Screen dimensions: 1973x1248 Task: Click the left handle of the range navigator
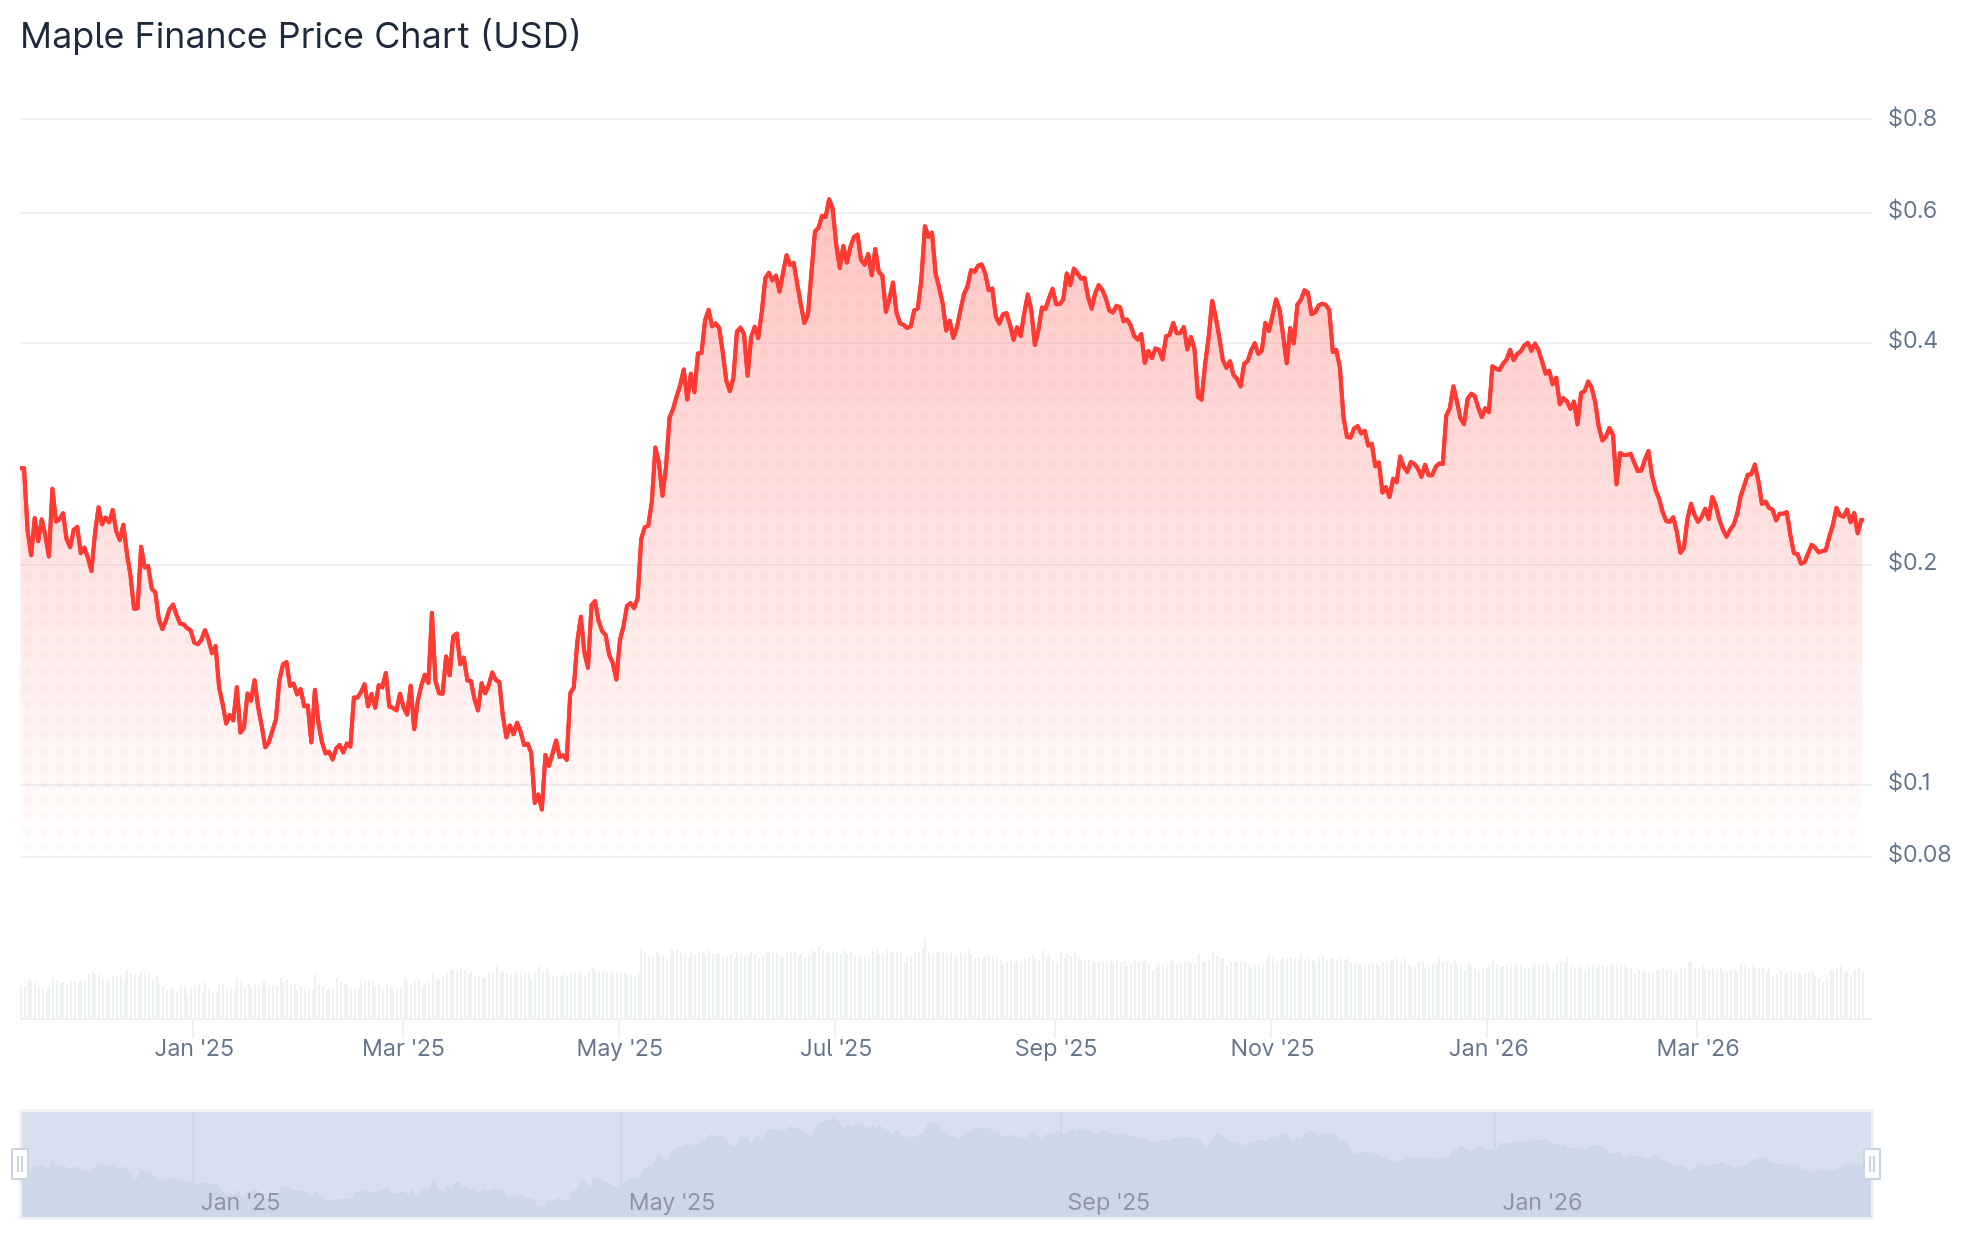[x=20, y=1164]
